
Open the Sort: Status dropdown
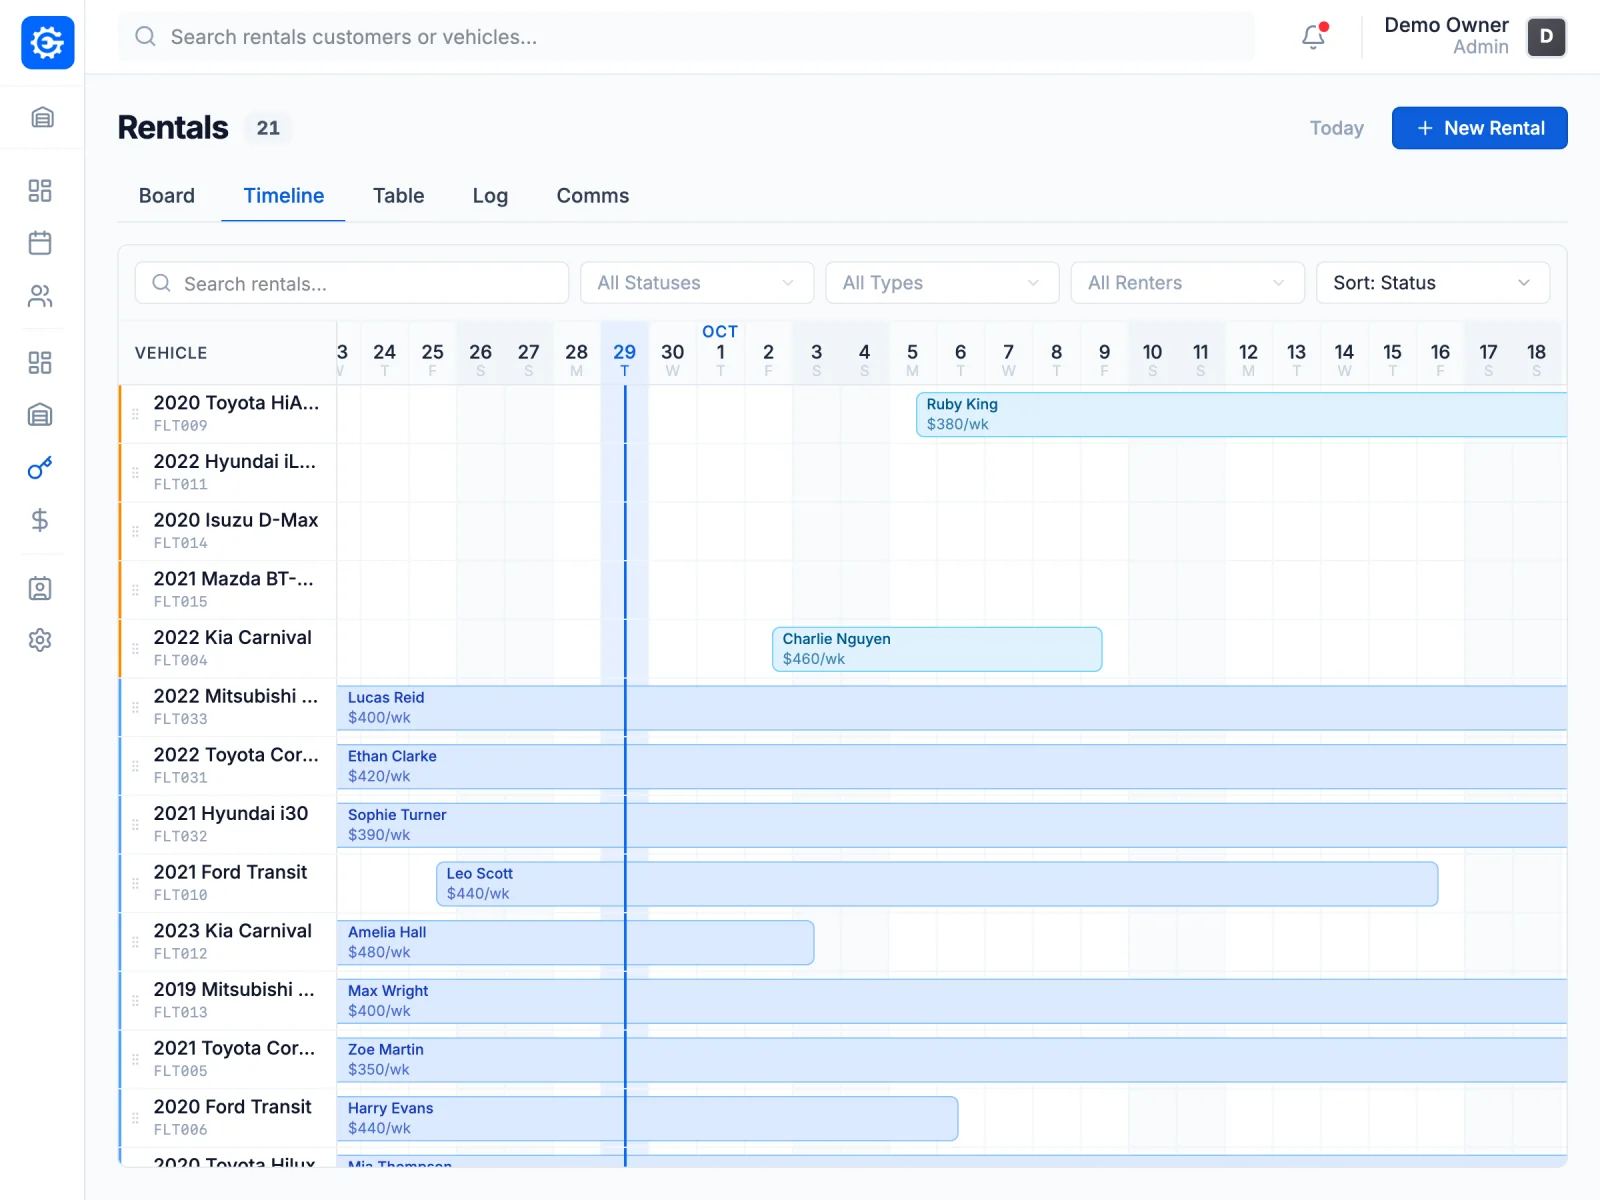[1433, 283]
